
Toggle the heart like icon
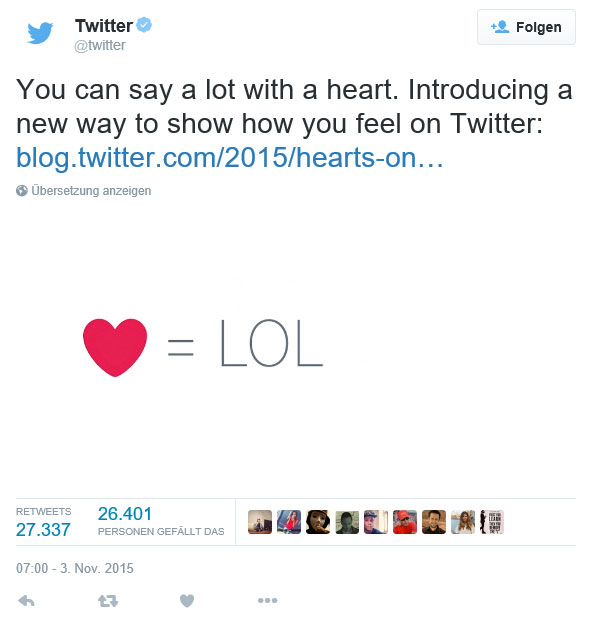coord(187,601)
